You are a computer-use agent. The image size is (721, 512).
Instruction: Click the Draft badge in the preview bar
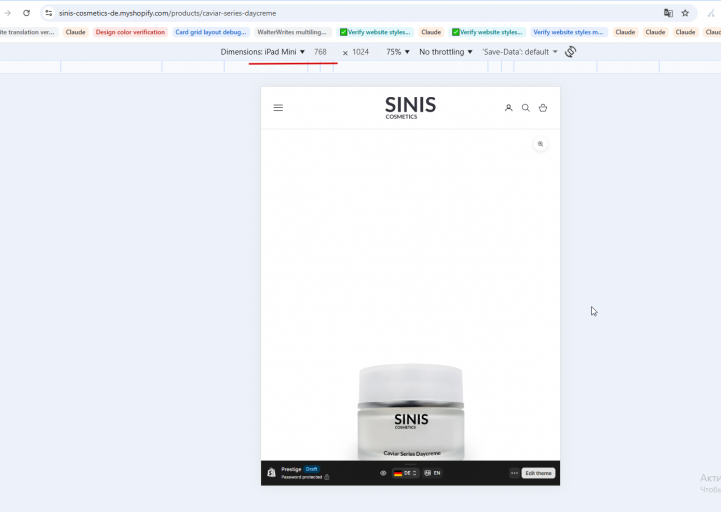tap(311, 469)
